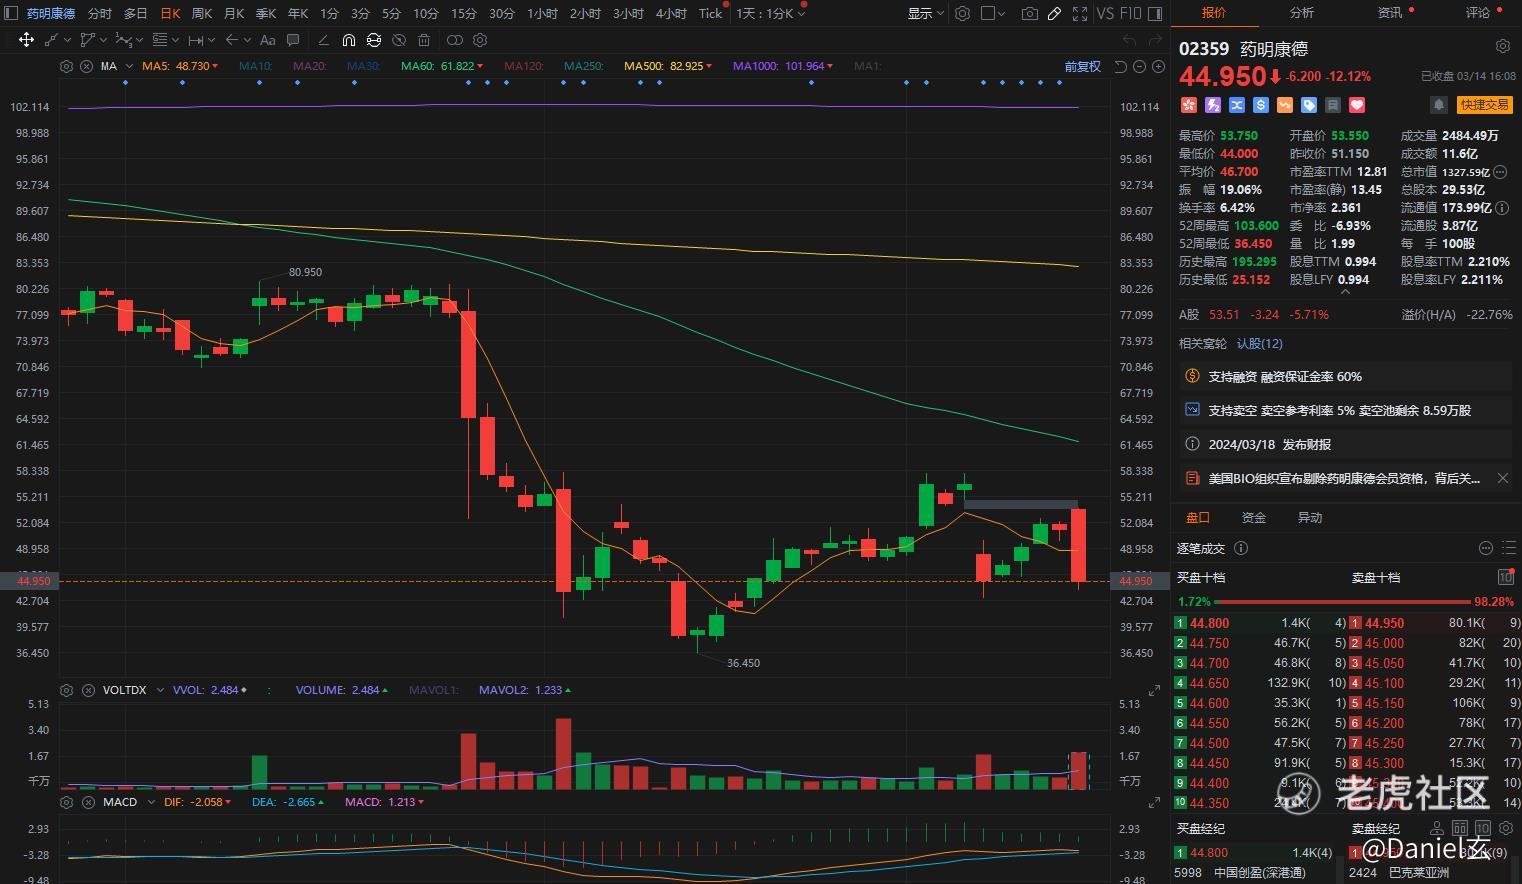Switch to 分时 intraday view

100,13
